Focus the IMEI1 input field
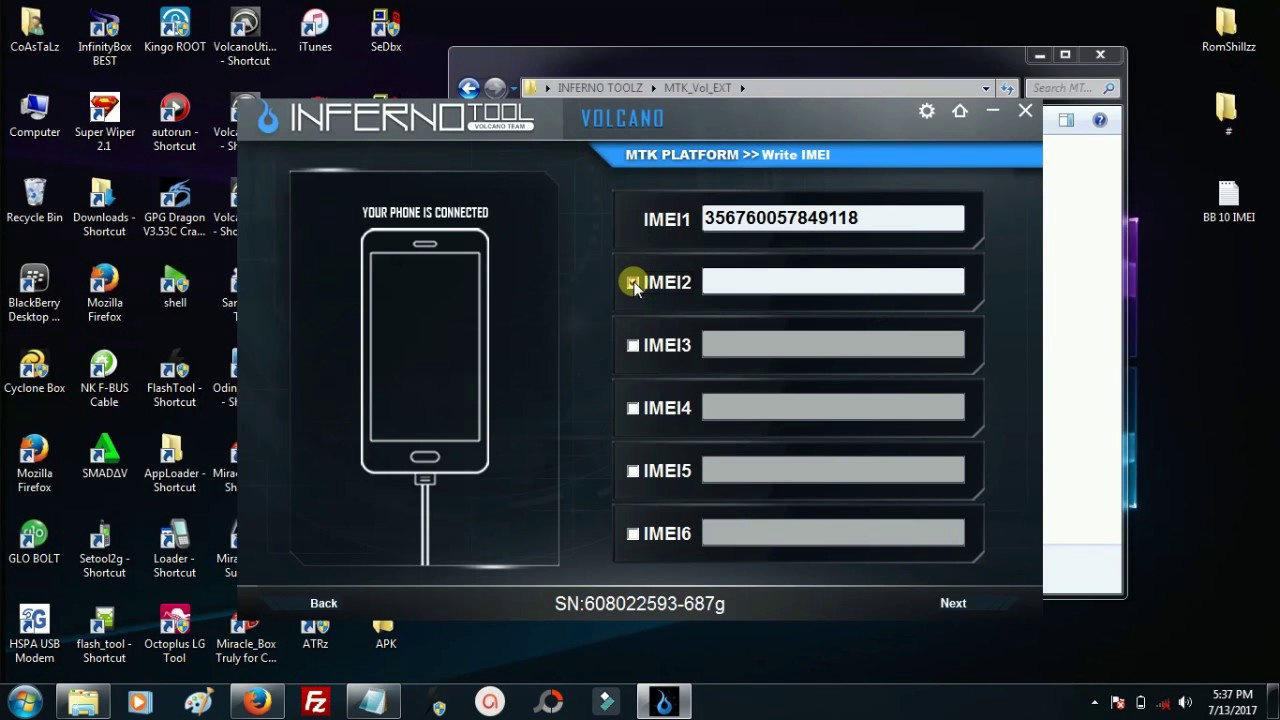1280x720 pixels. pyautogui.click(x=833, y=218)
